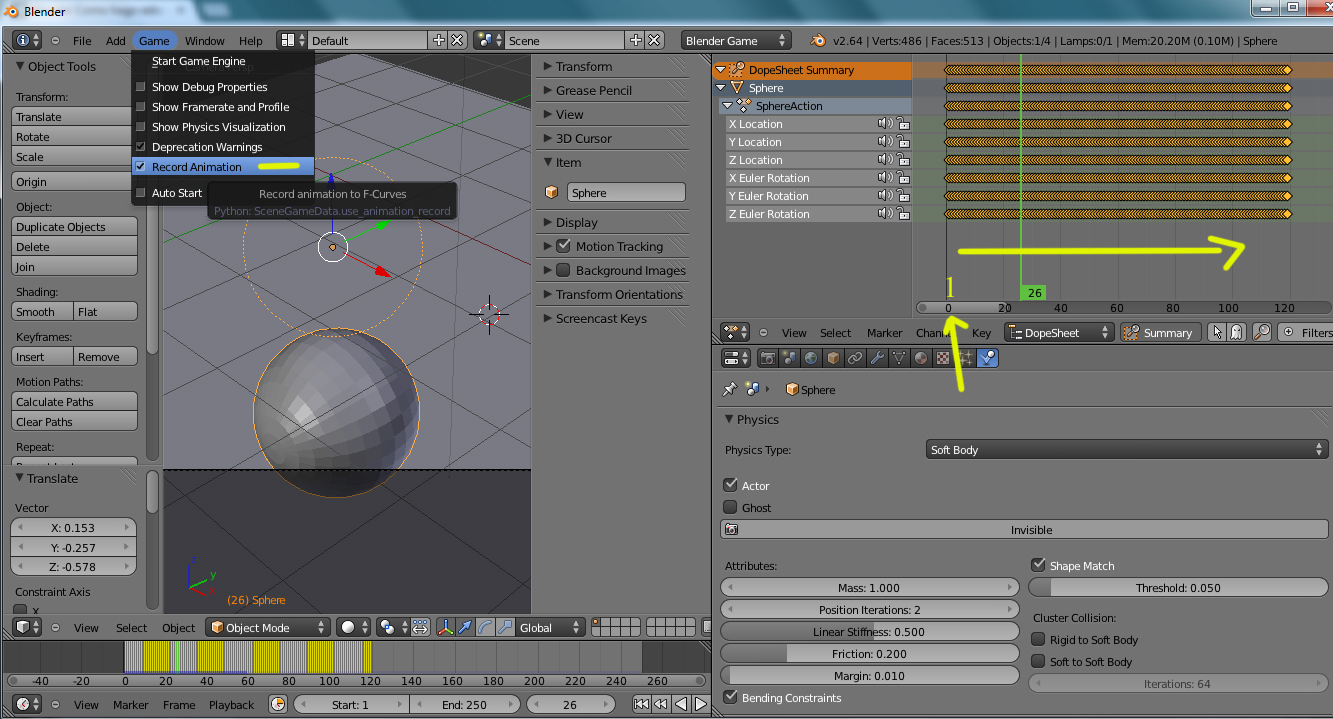Enable the Ghost checkbox
Viewport: 1333px width, 719px height.
[x=730, y=507]
